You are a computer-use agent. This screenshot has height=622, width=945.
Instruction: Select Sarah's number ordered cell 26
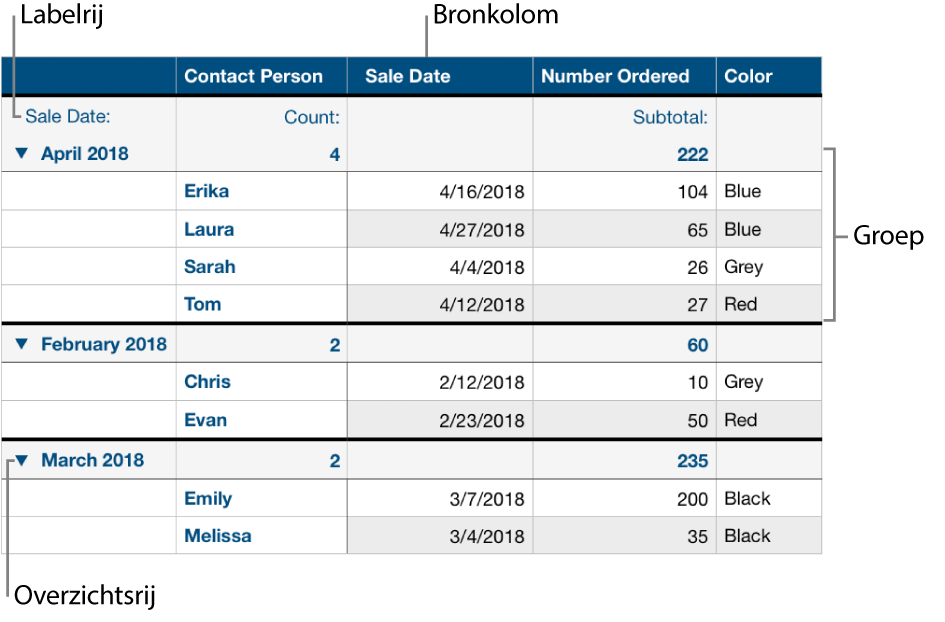tap(695, 267)
